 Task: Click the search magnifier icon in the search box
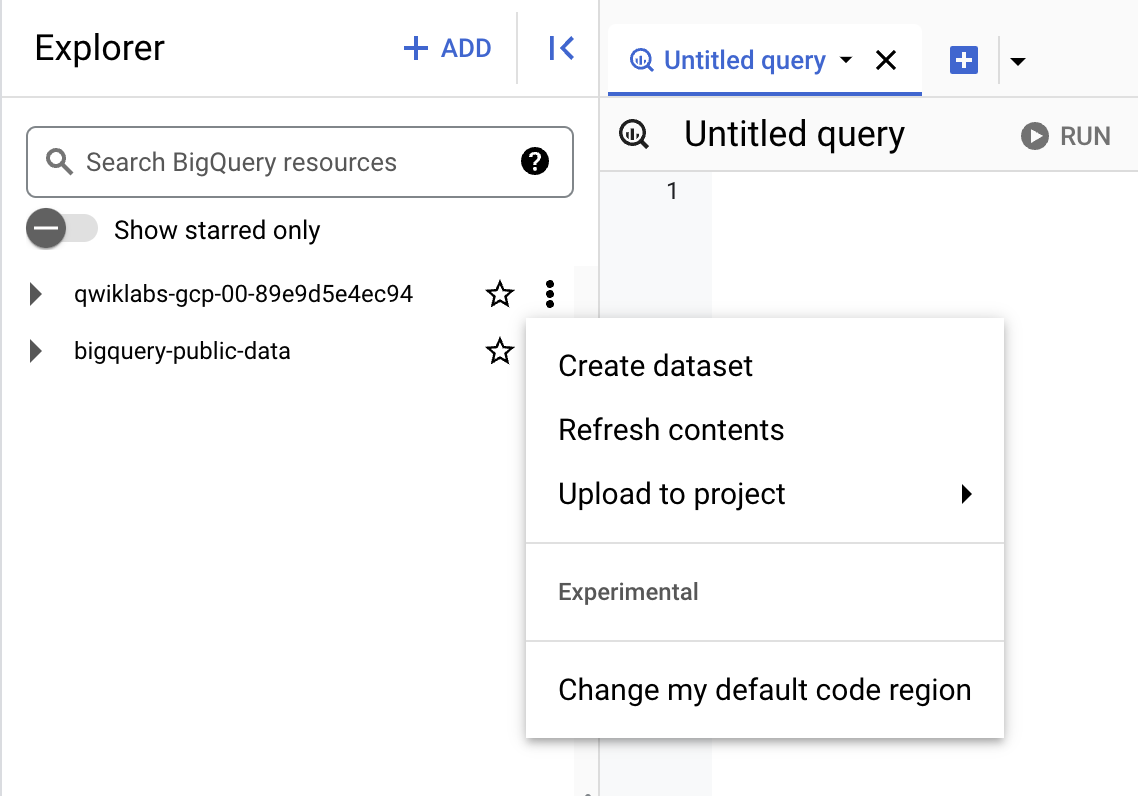click(x=60, y=162)
